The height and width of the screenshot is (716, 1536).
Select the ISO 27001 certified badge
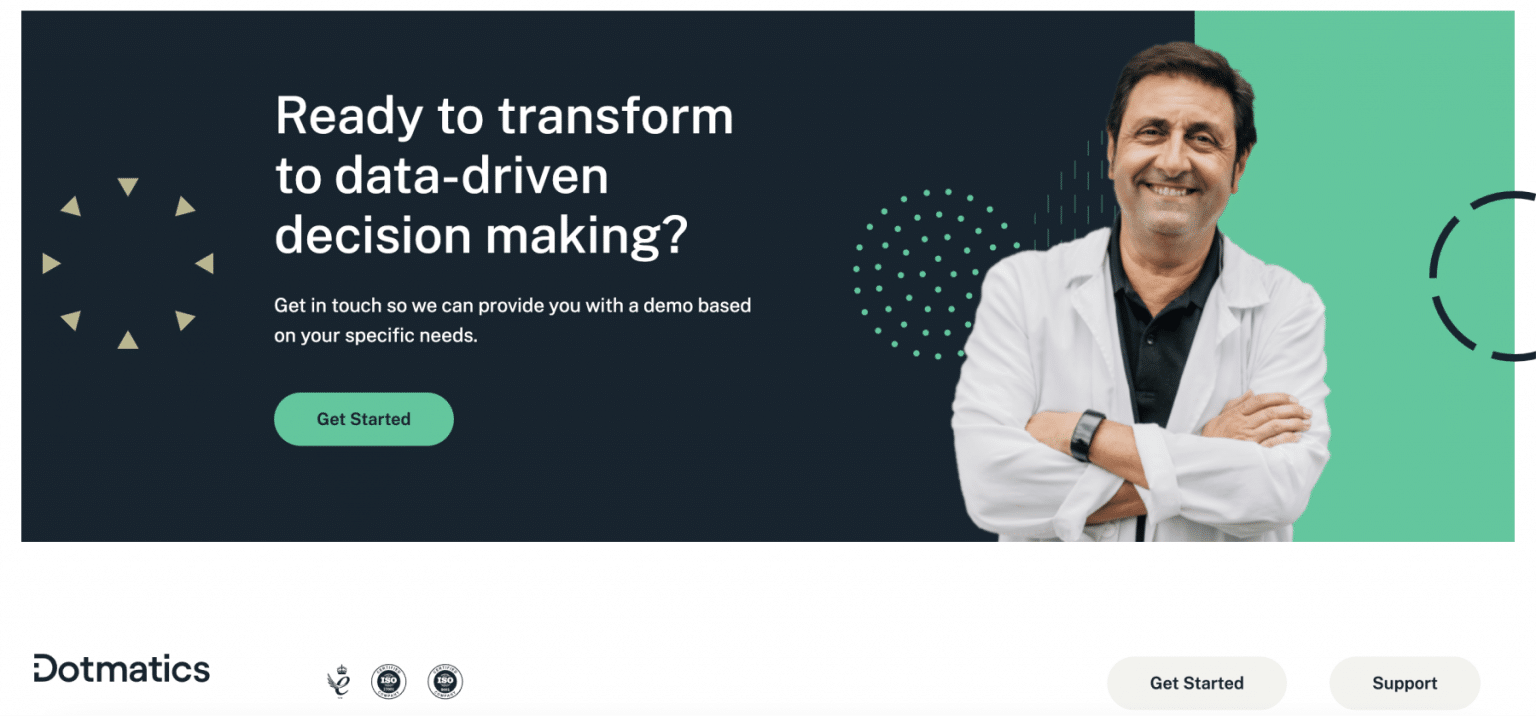click(x=389, y=682)
